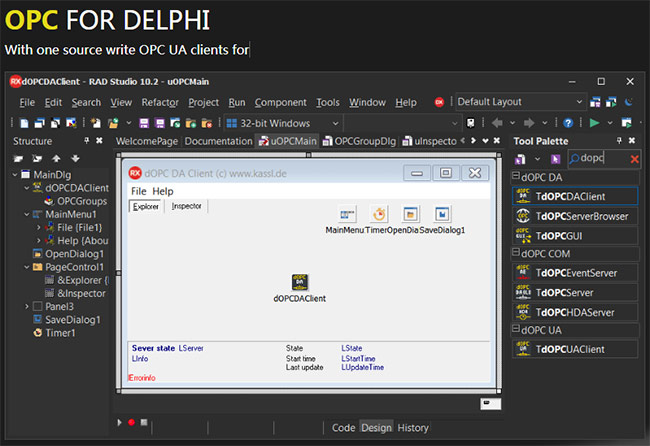The width and height of the screenshot is (650, 446).
Task: Select dOPCDAClient component on the form
Action: [300, 282]
